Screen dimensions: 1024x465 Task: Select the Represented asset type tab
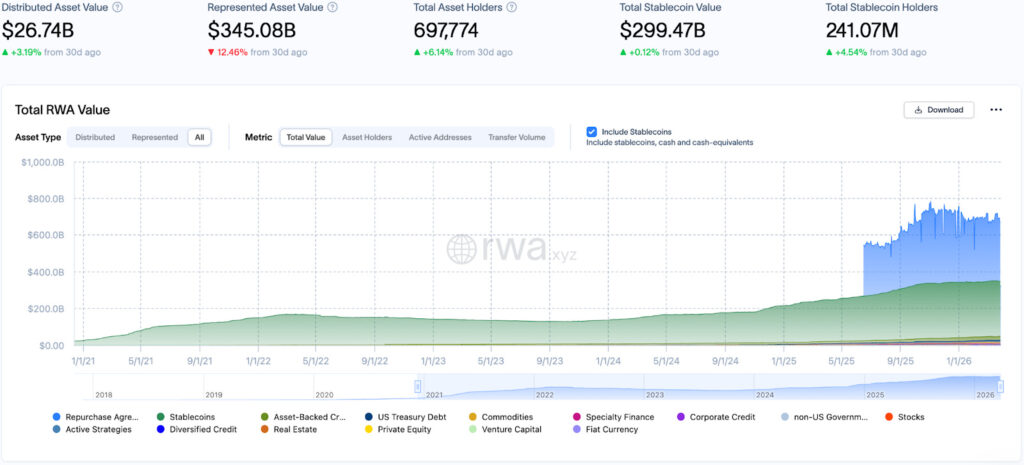click(155, 137)
